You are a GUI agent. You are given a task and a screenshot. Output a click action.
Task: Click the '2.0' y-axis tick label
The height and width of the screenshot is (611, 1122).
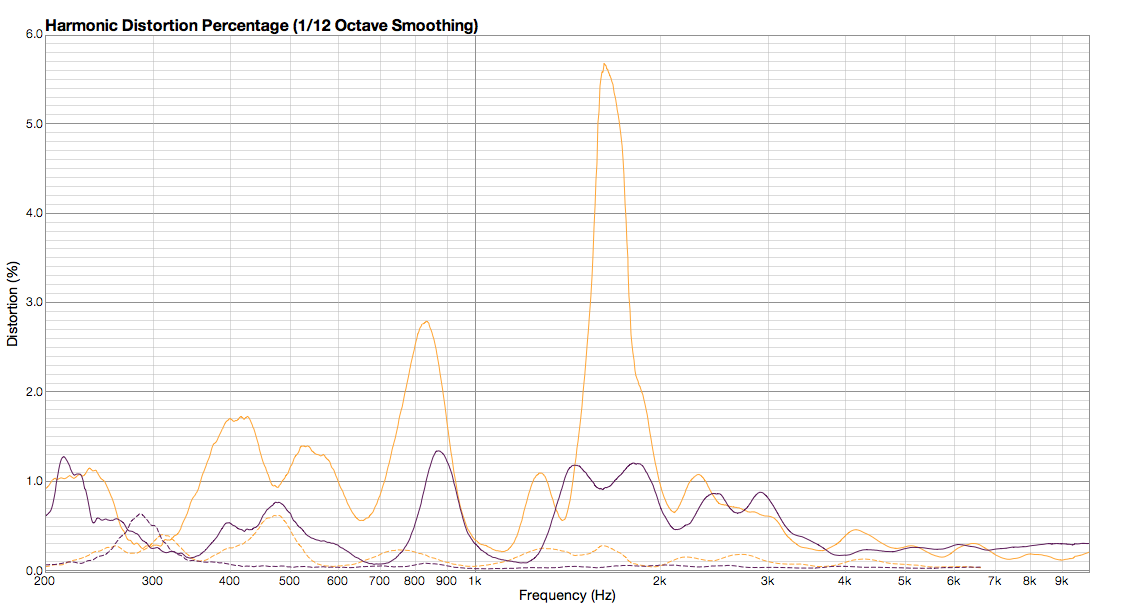coord(34,392)
